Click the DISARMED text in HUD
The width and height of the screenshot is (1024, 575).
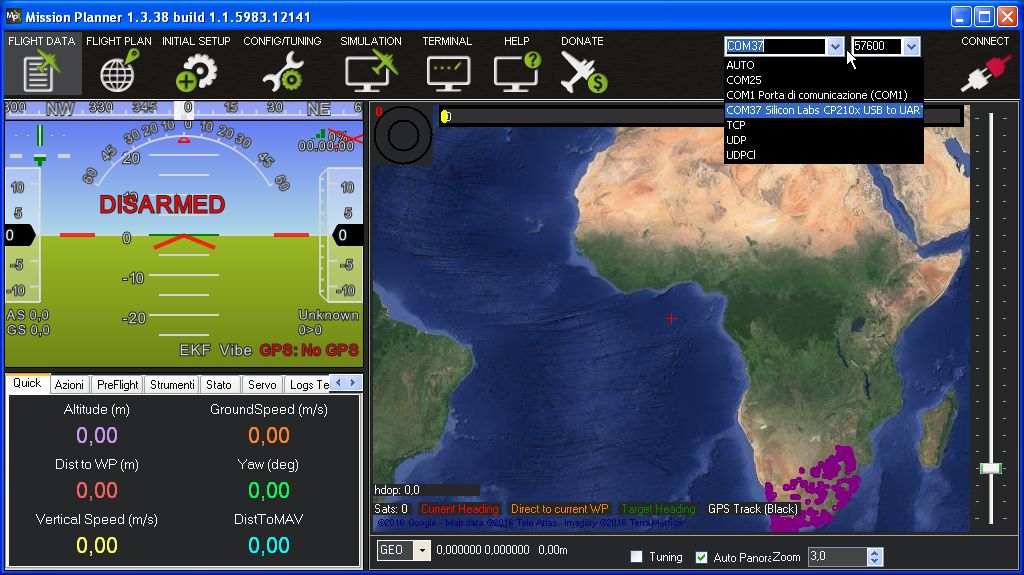click(x=162, y=205)
